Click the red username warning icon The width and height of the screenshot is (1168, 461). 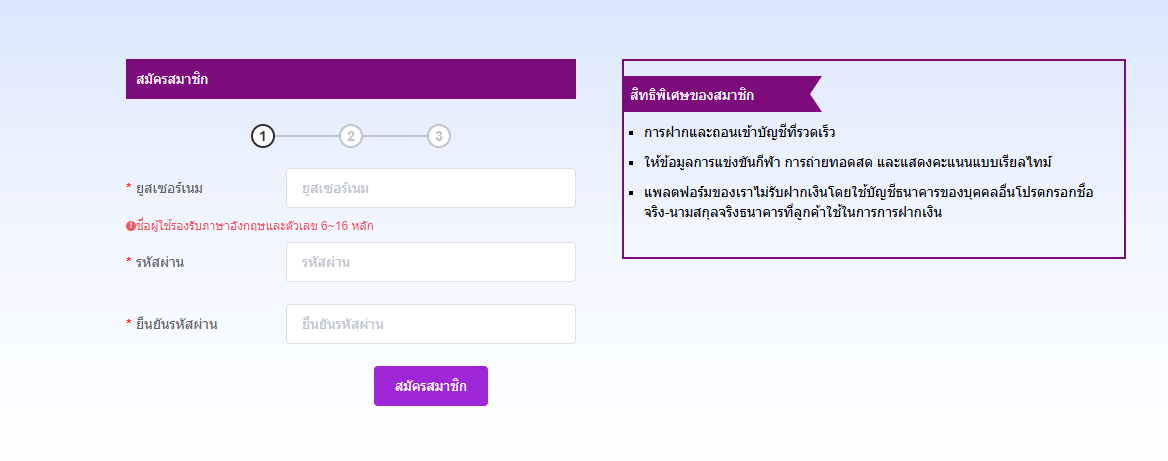(x=130, y=226)
